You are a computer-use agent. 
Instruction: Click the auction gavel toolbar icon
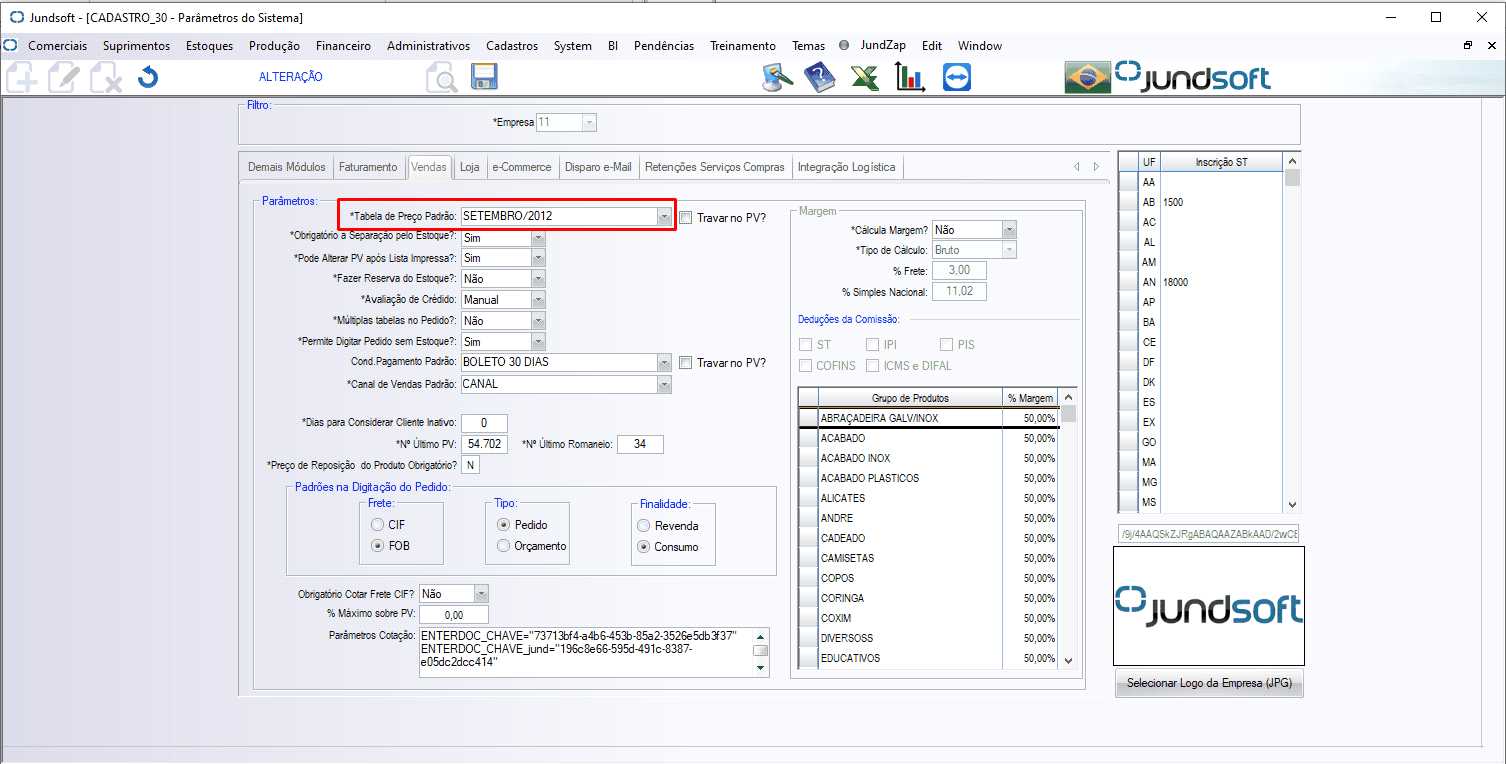pos(777,77)
